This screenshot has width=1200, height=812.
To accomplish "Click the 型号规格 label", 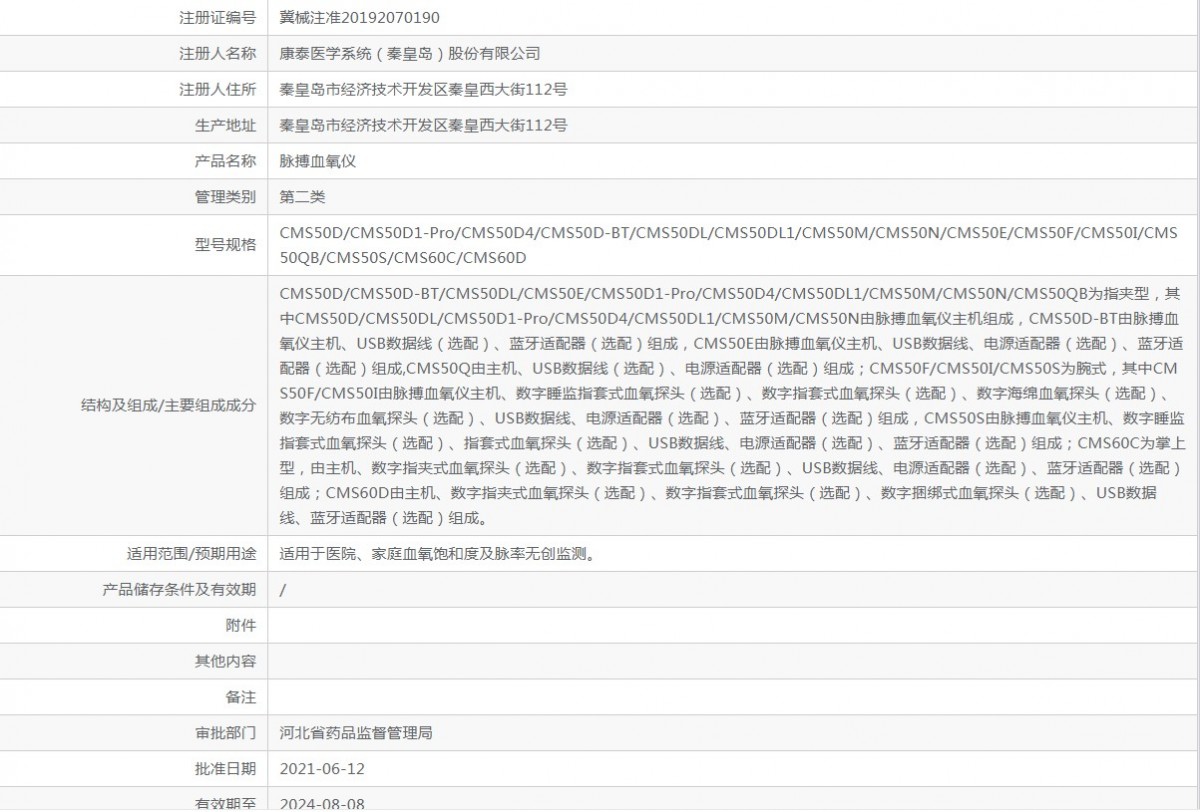I will [225, 245].
